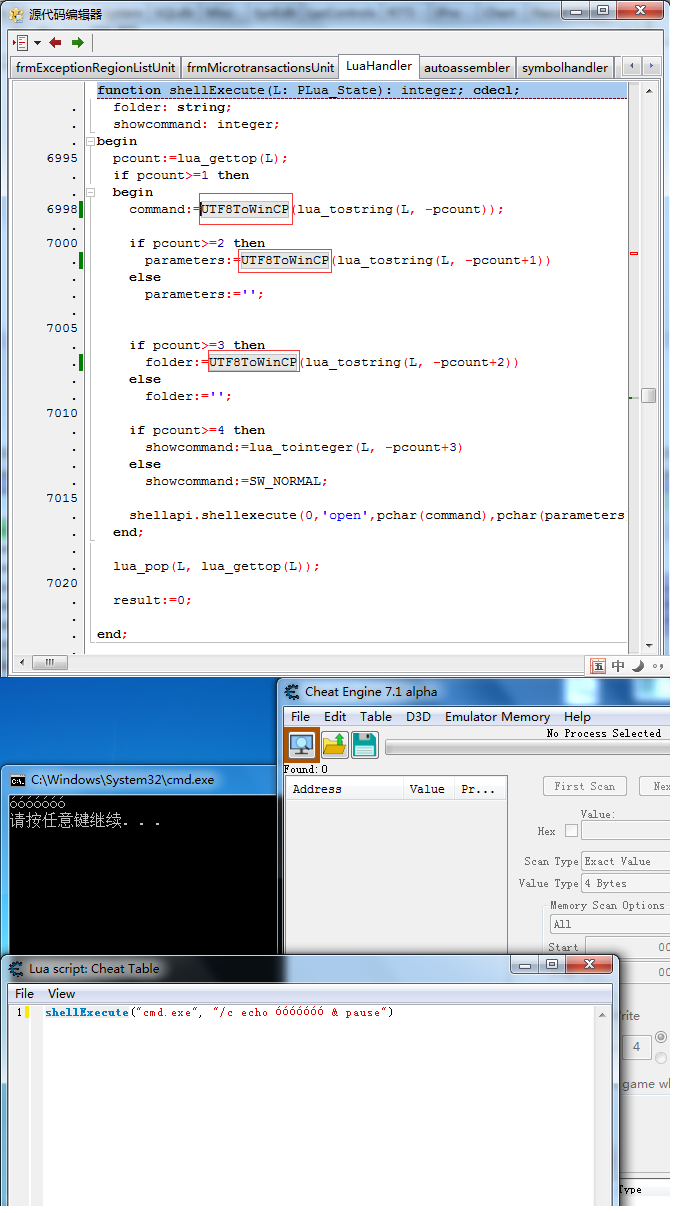
Task: Open the Emulator Memory menu
Action: [x=497, y=717]
